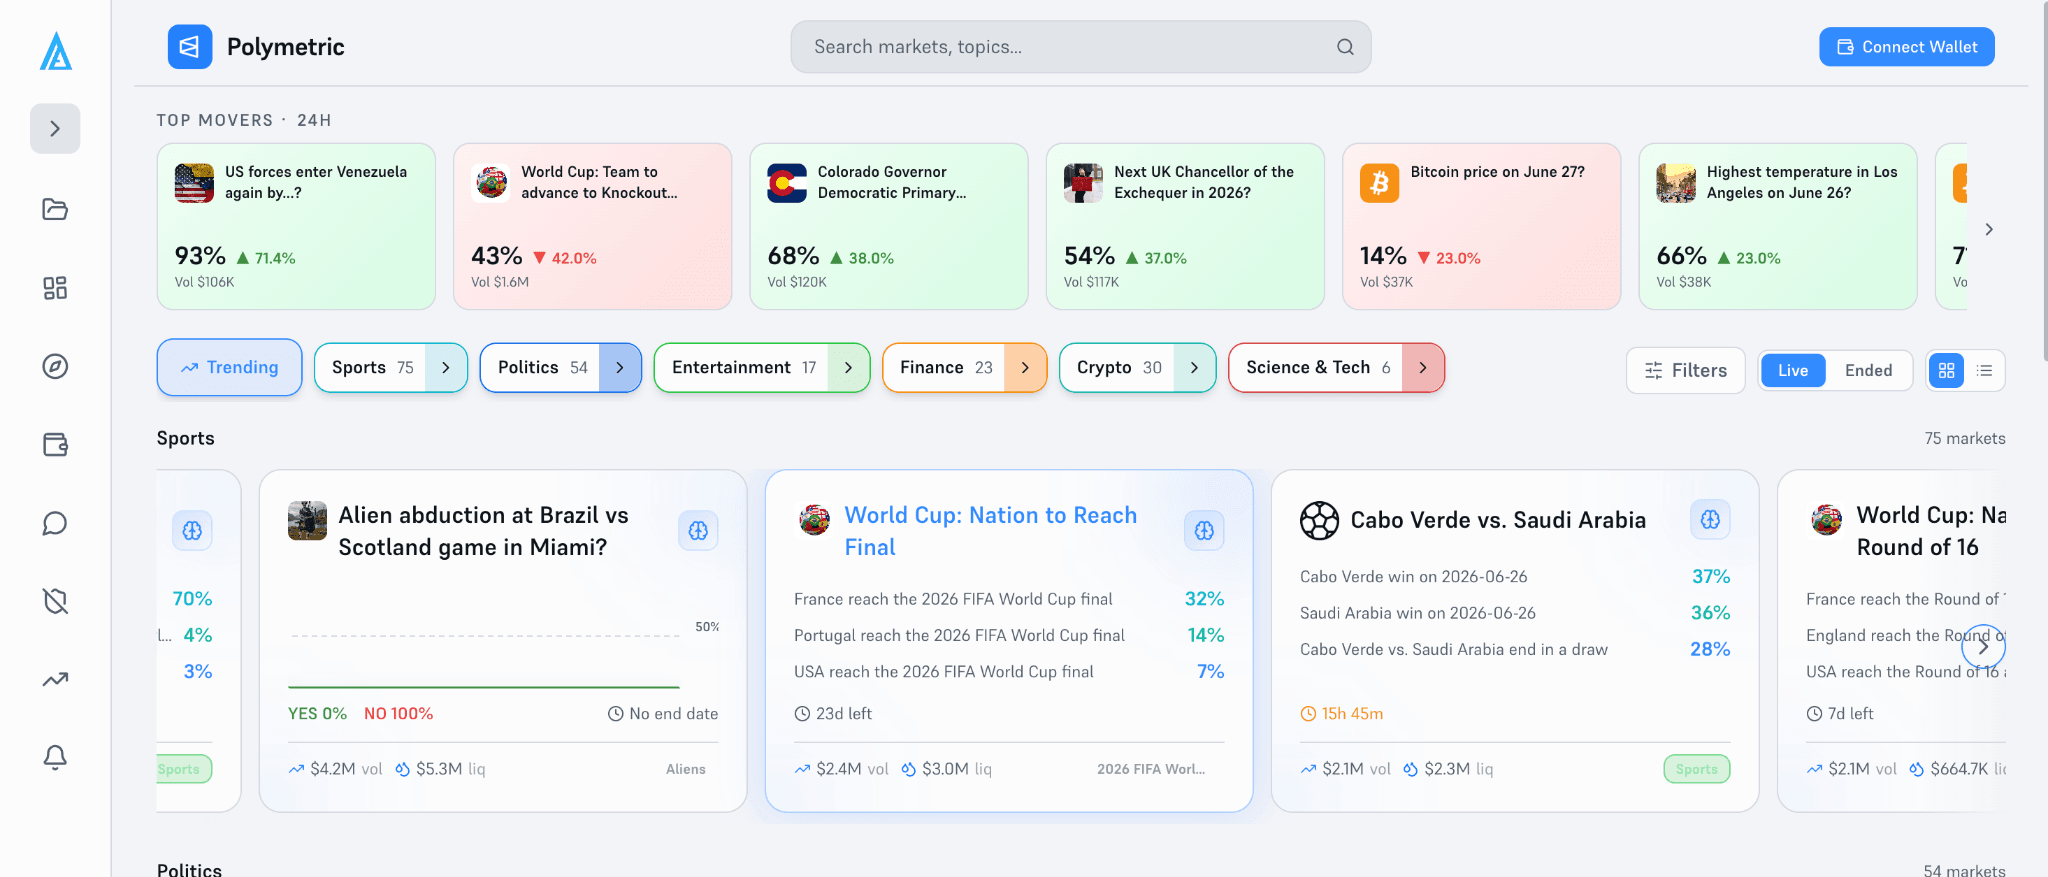Open the crossed shield icon in sidebar
This screenshot has width=2048, height=877.
tap(55, 601)
